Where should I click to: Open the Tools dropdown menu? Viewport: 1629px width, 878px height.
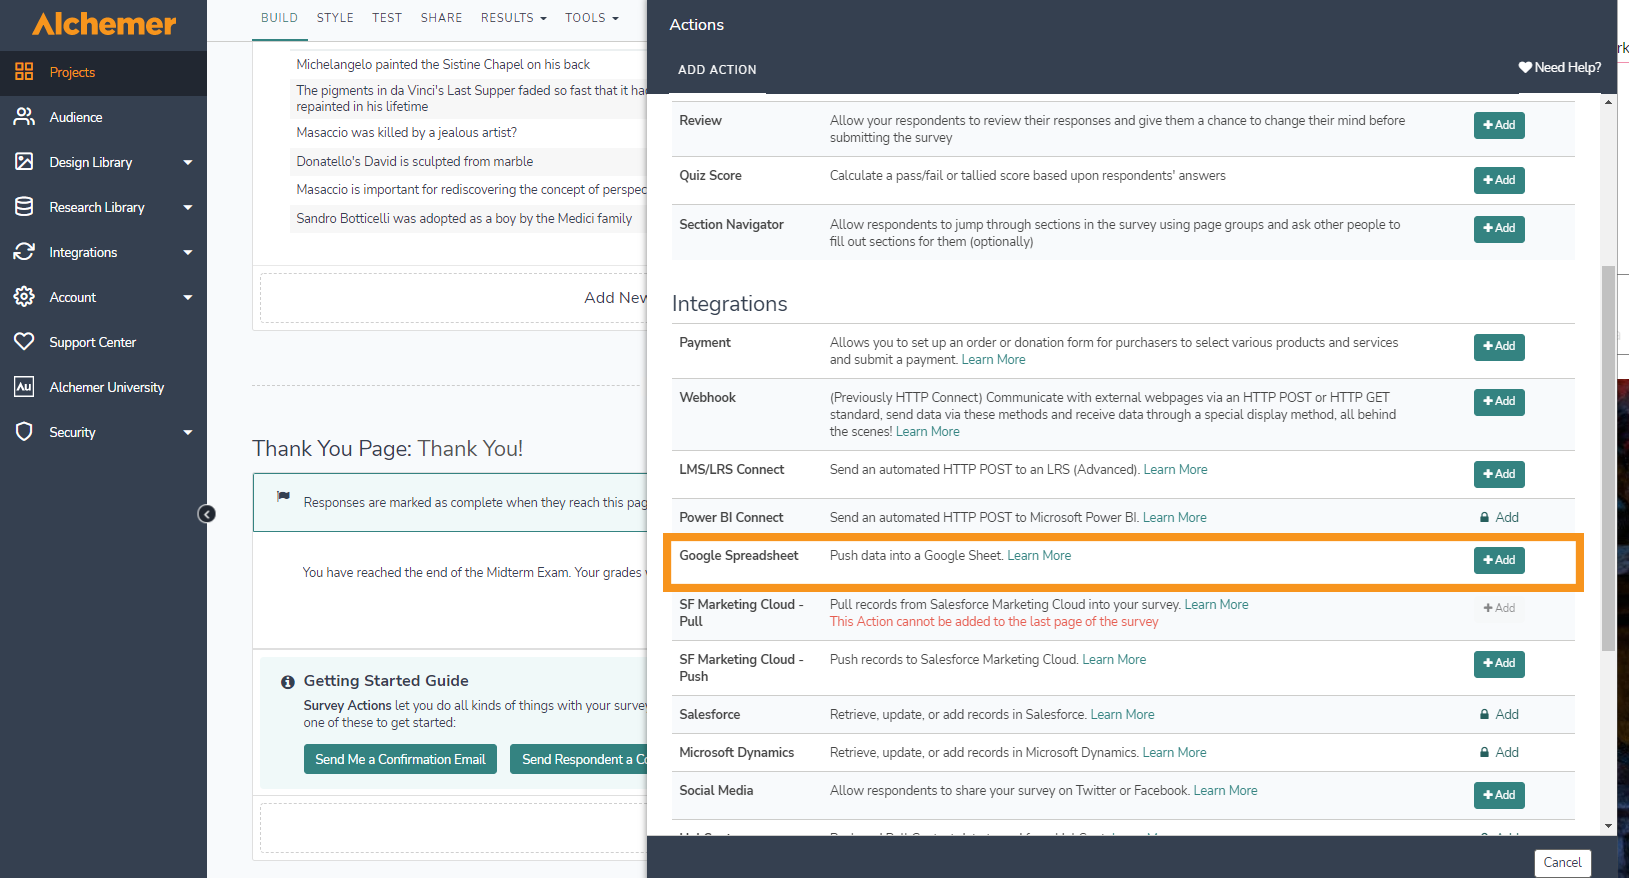click(x=591, y=18)
